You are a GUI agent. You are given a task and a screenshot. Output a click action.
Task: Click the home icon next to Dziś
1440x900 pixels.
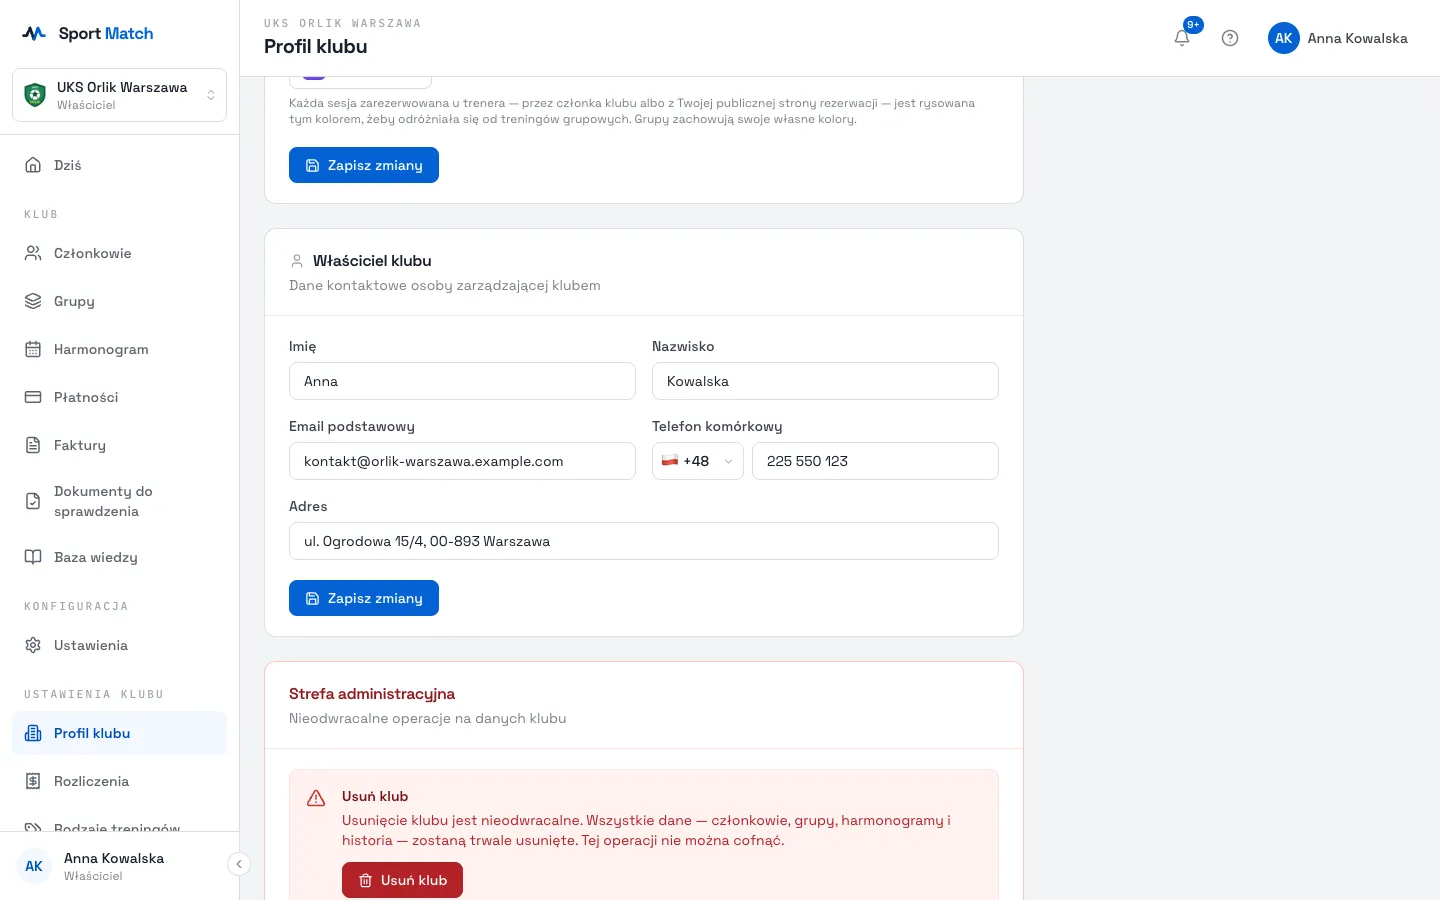click(x=33, y=165)
